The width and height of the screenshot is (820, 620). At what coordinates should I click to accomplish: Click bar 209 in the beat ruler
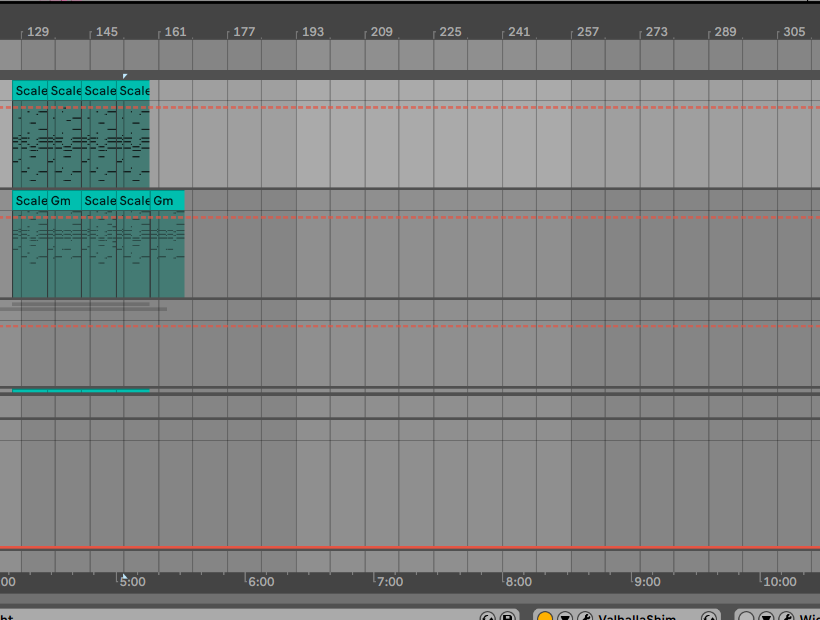[x=382, y=32]
